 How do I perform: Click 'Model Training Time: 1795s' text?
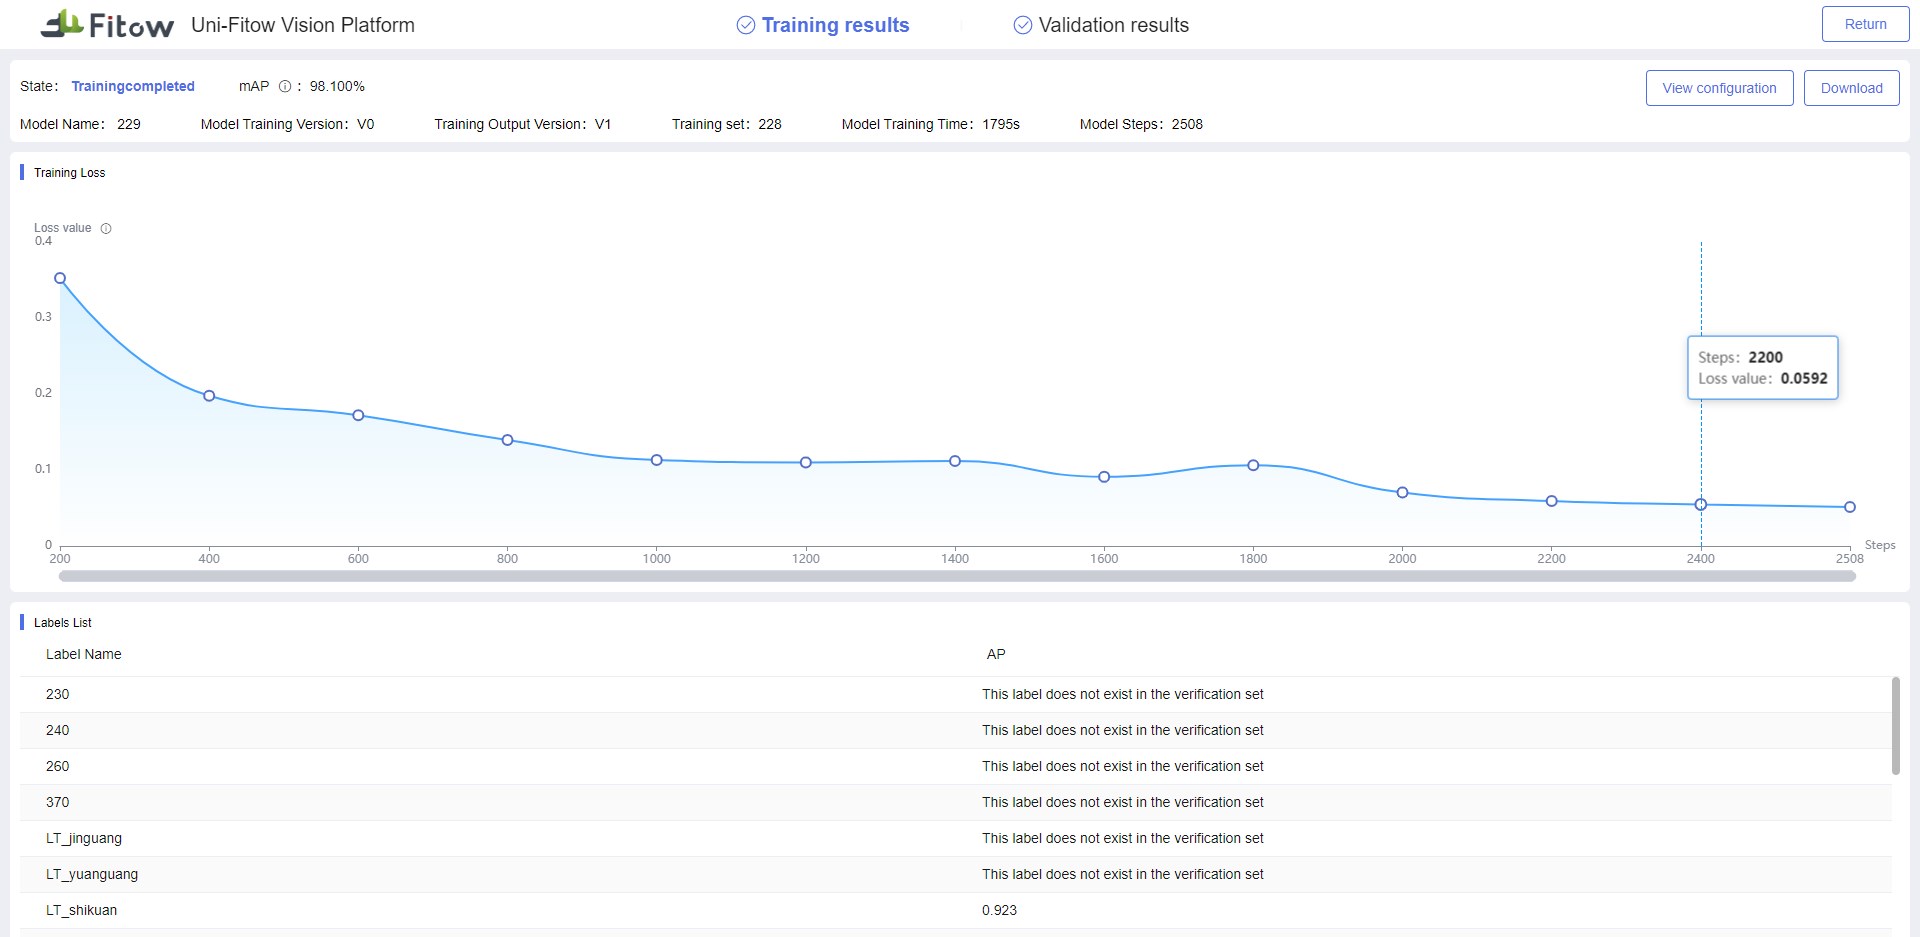(930, 124)
